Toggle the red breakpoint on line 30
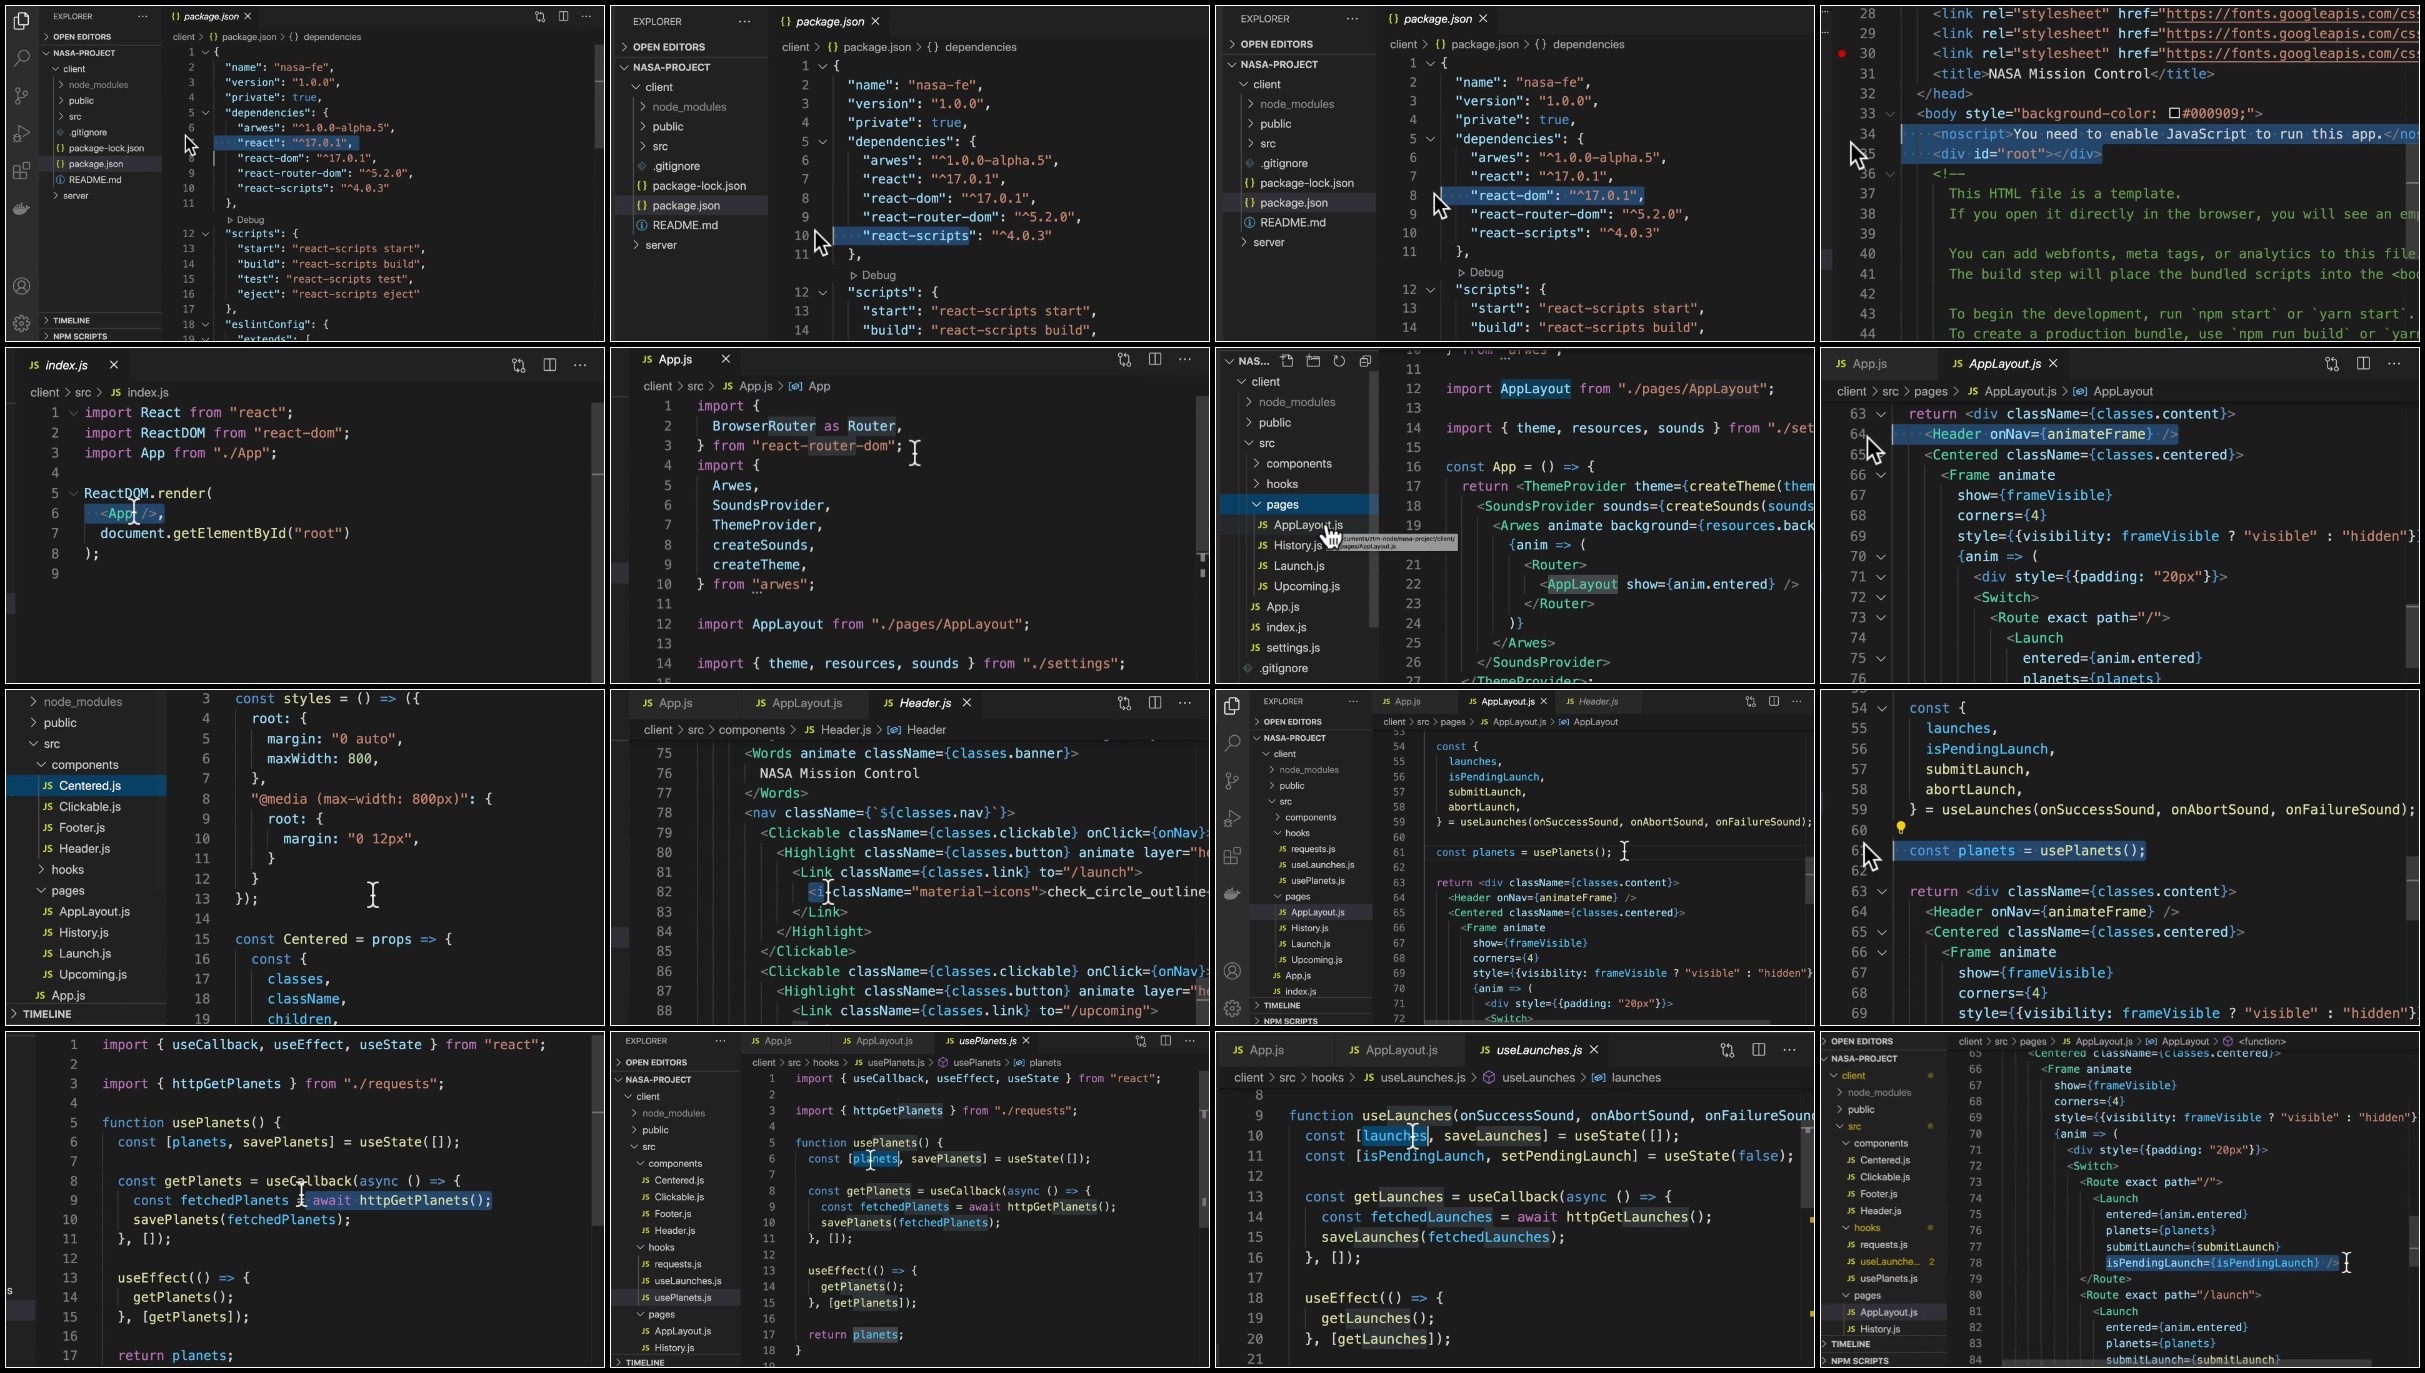 click(1842, 54)
